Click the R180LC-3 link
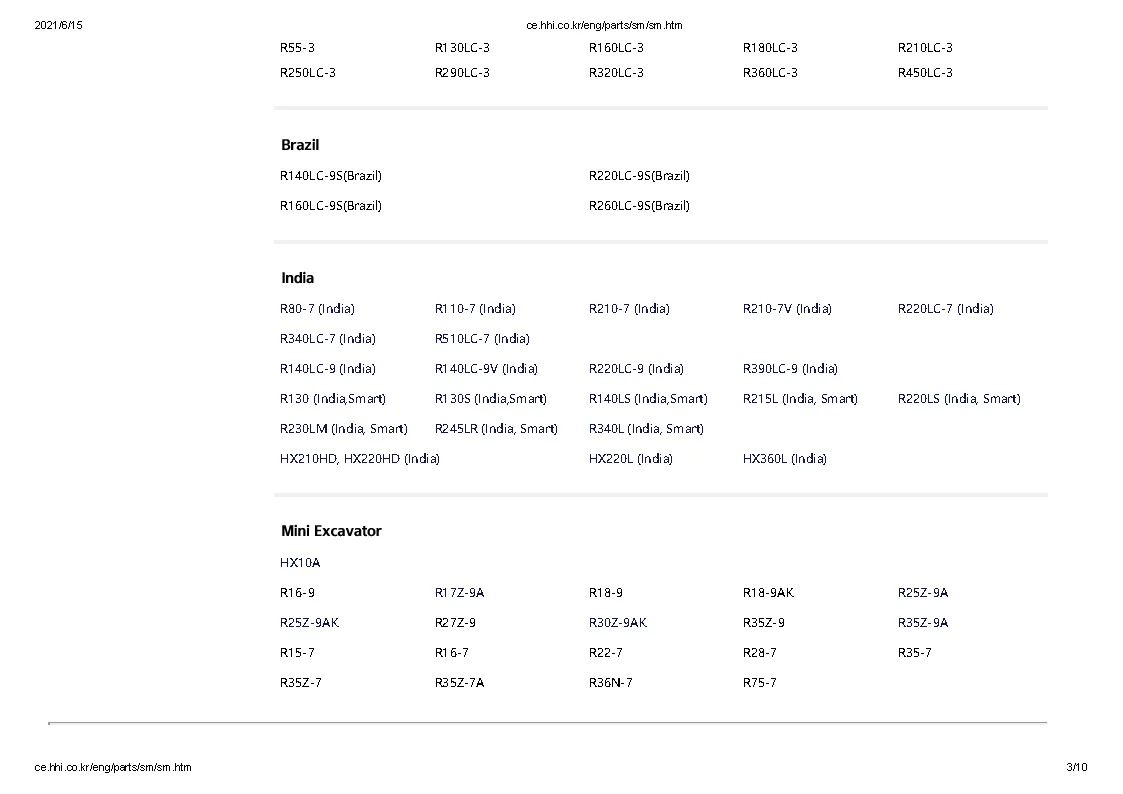This screenshot has width=1123, height=794. point(770,48)
